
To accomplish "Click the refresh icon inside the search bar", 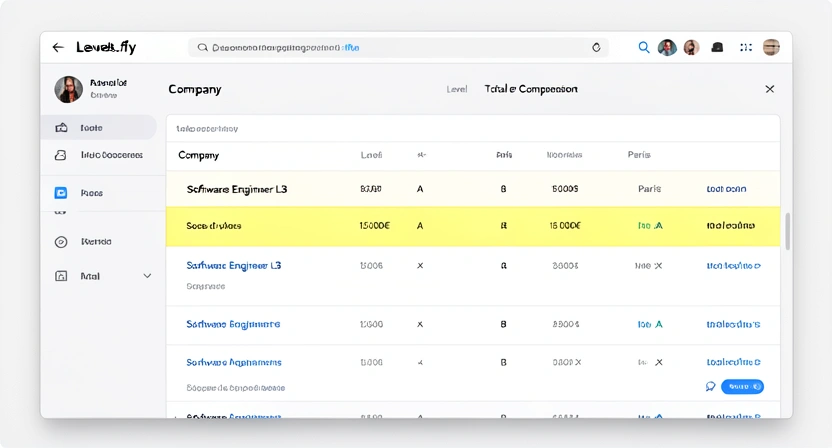I will (x=597, y=47).
